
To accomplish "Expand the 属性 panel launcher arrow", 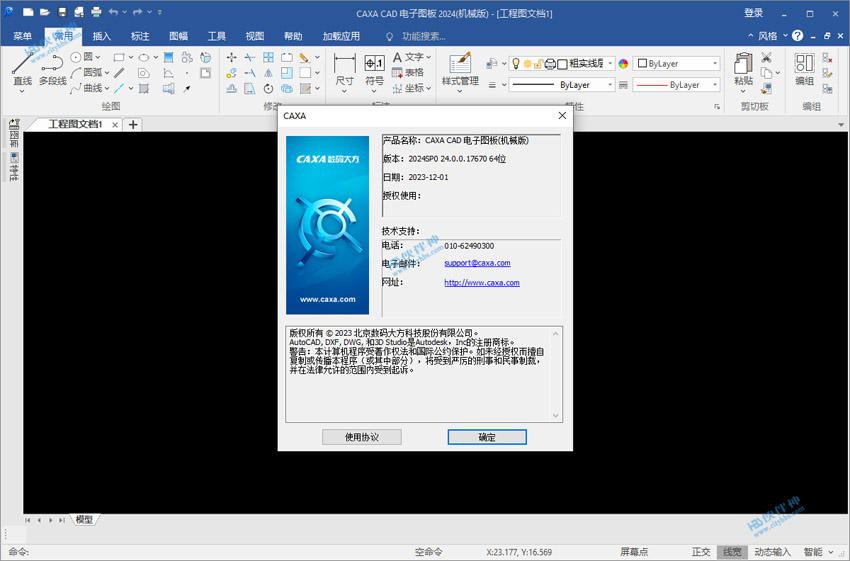I will pos(717,107).
